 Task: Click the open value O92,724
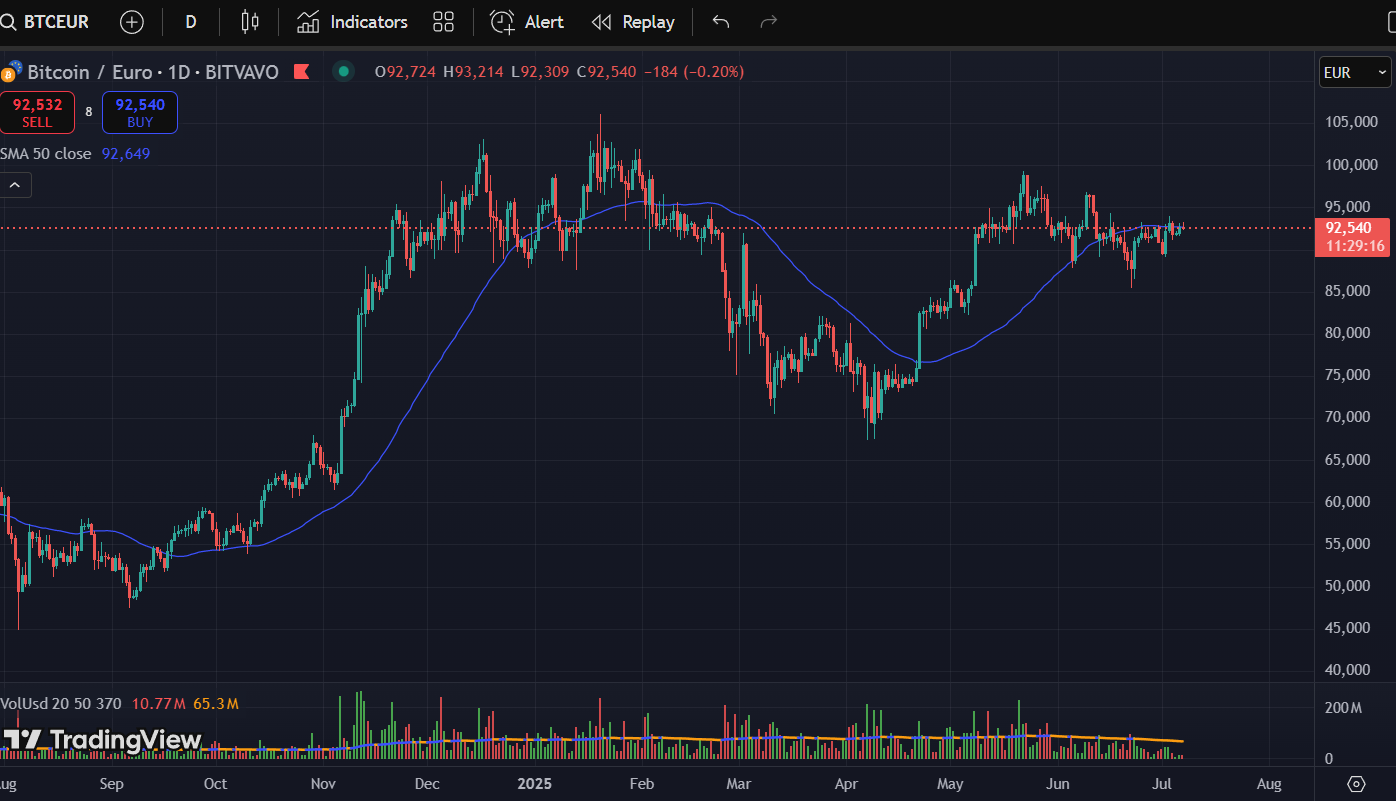click(x=405, y=72)
